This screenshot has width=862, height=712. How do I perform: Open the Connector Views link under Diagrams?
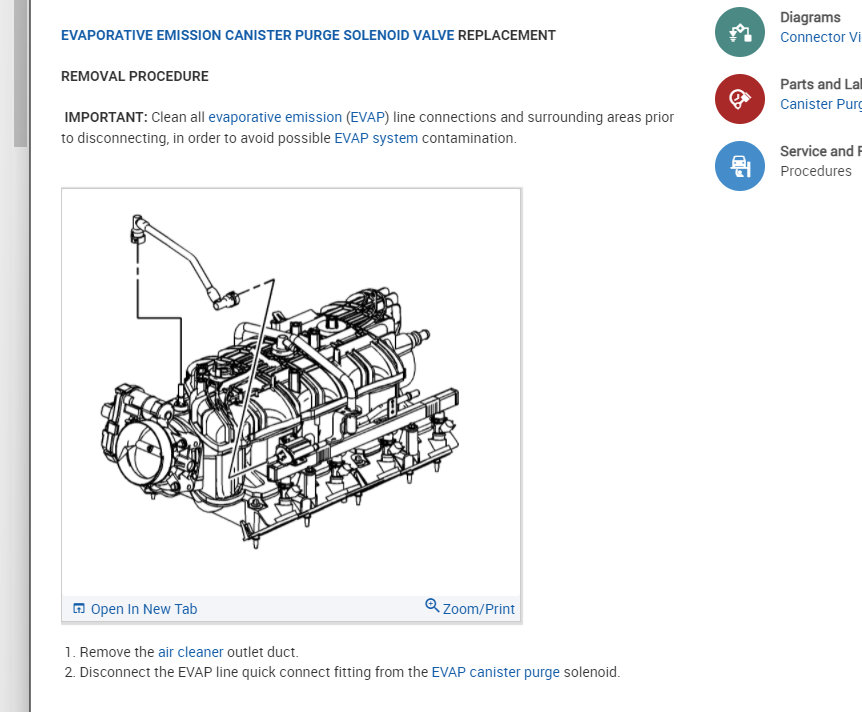(821, 37)
